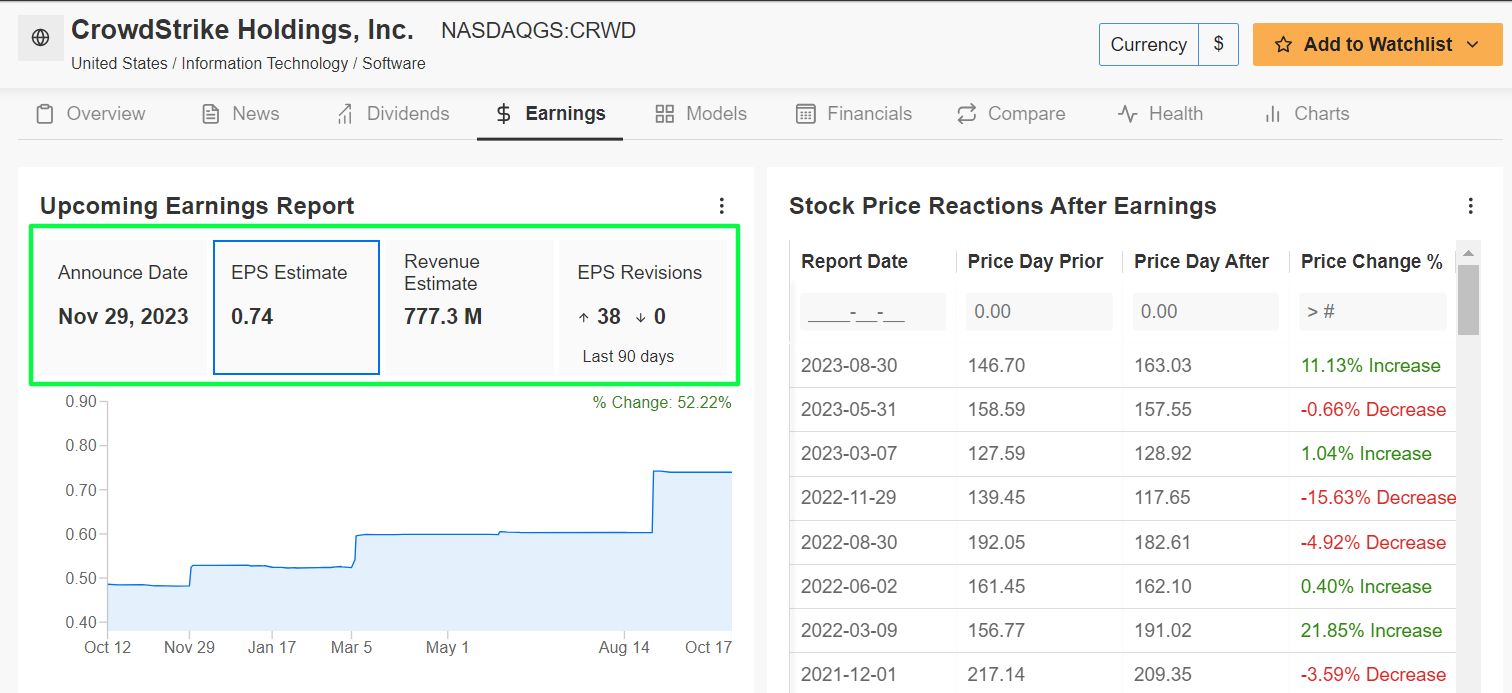Click the dollar sign icon on Earnings tab

[504, 114]
